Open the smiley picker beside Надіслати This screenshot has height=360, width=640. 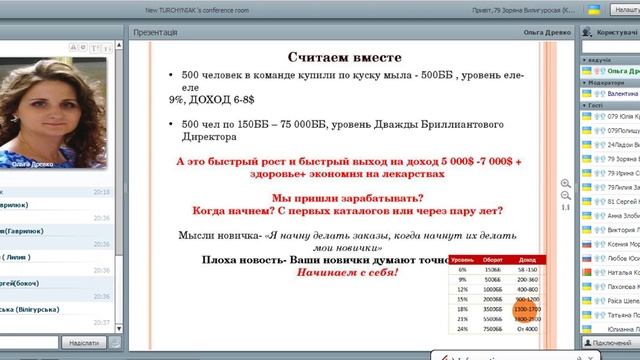tap(116, 342)
